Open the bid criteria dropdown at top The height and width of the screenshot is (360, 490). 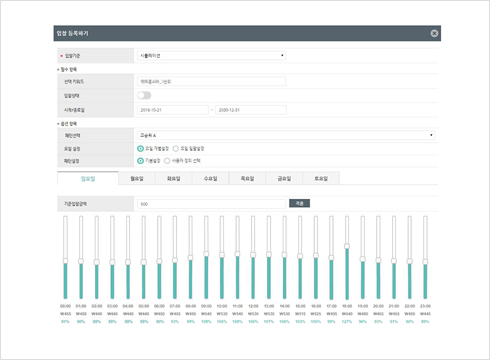coord(211,56)
